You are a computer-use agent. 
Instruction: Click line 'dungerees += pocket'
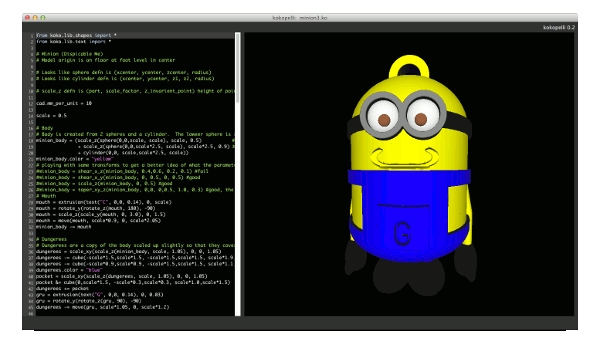[x=62, y=289]
